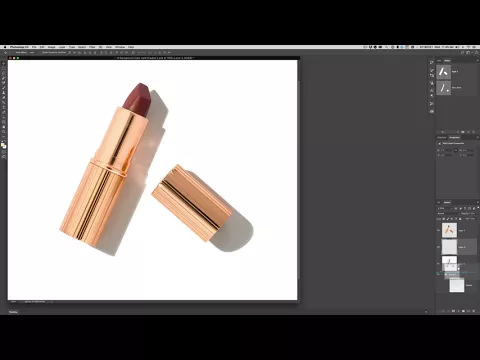480x360 pixels.
Task: Click Add Layer Mask icon
Action: pos(453,311)
